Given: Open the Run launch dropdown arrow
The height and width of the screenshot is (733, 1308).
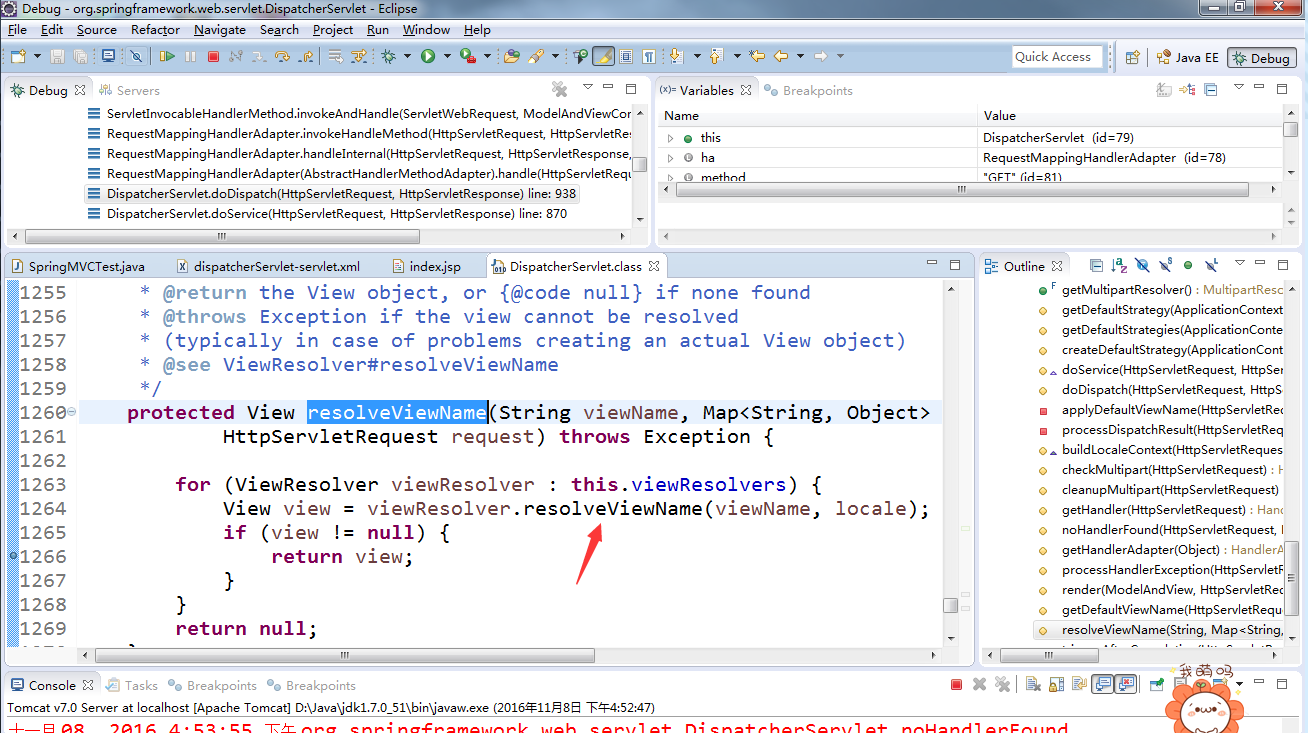Looking at the screenshot, I should pyautogui.click(x=446, y=56).
